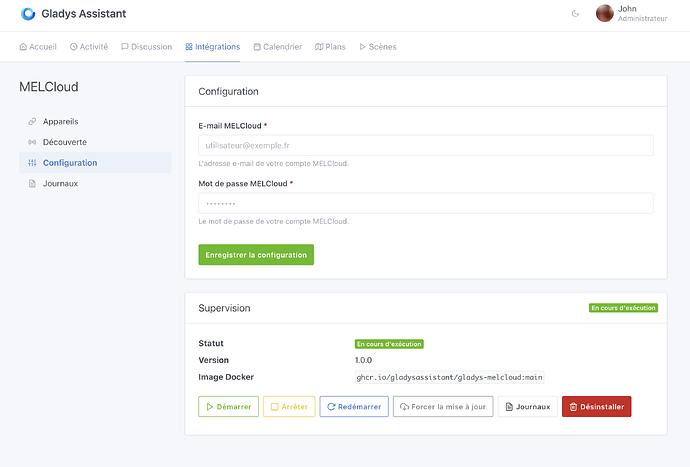Click the version value 1.0.0
This screenshot has width=690, height=467.
363,360
